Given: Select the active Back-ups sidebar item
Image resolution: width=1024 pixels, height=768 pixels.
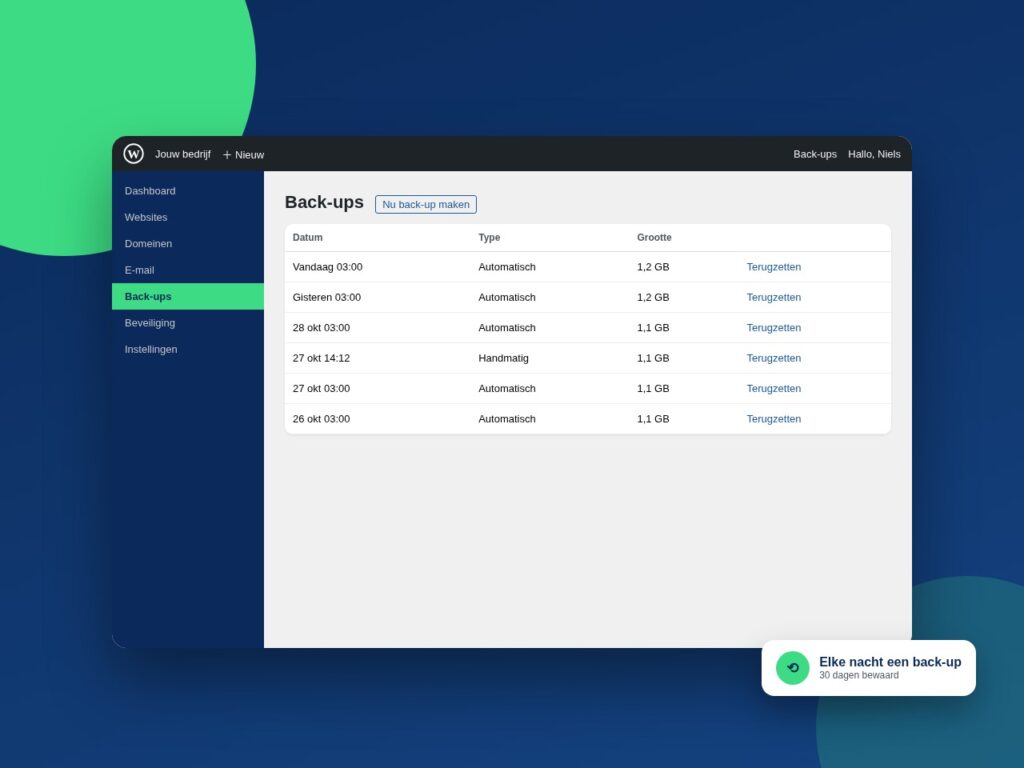Looking at the screenshot, I should pos(188,296).
